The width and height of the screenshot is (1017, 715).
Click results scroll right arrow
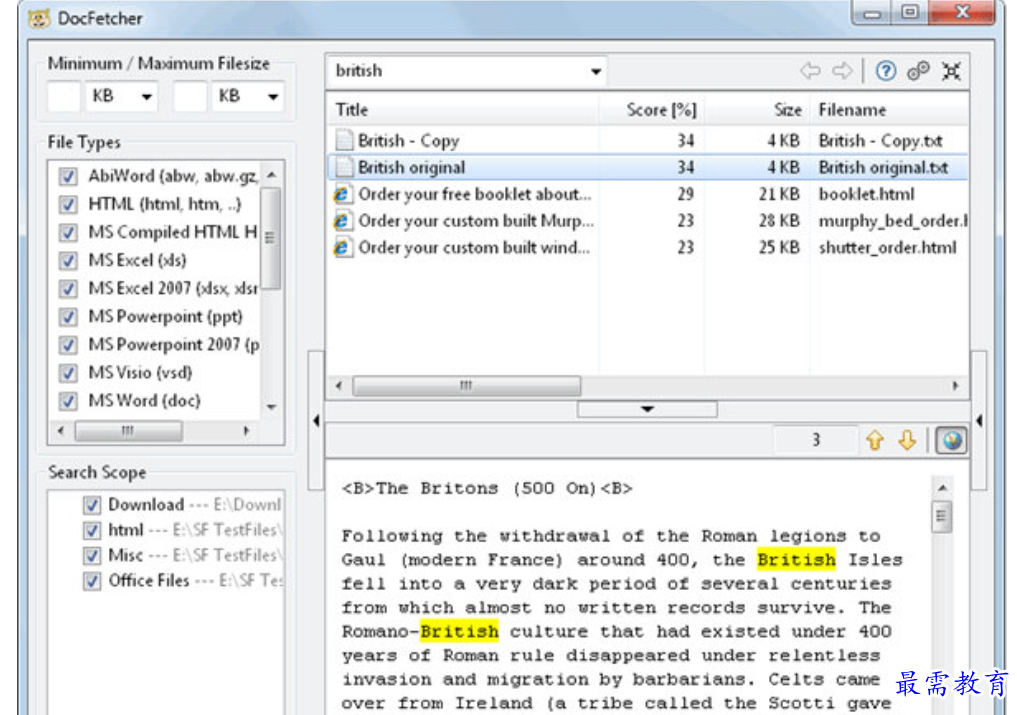point(955,385)
